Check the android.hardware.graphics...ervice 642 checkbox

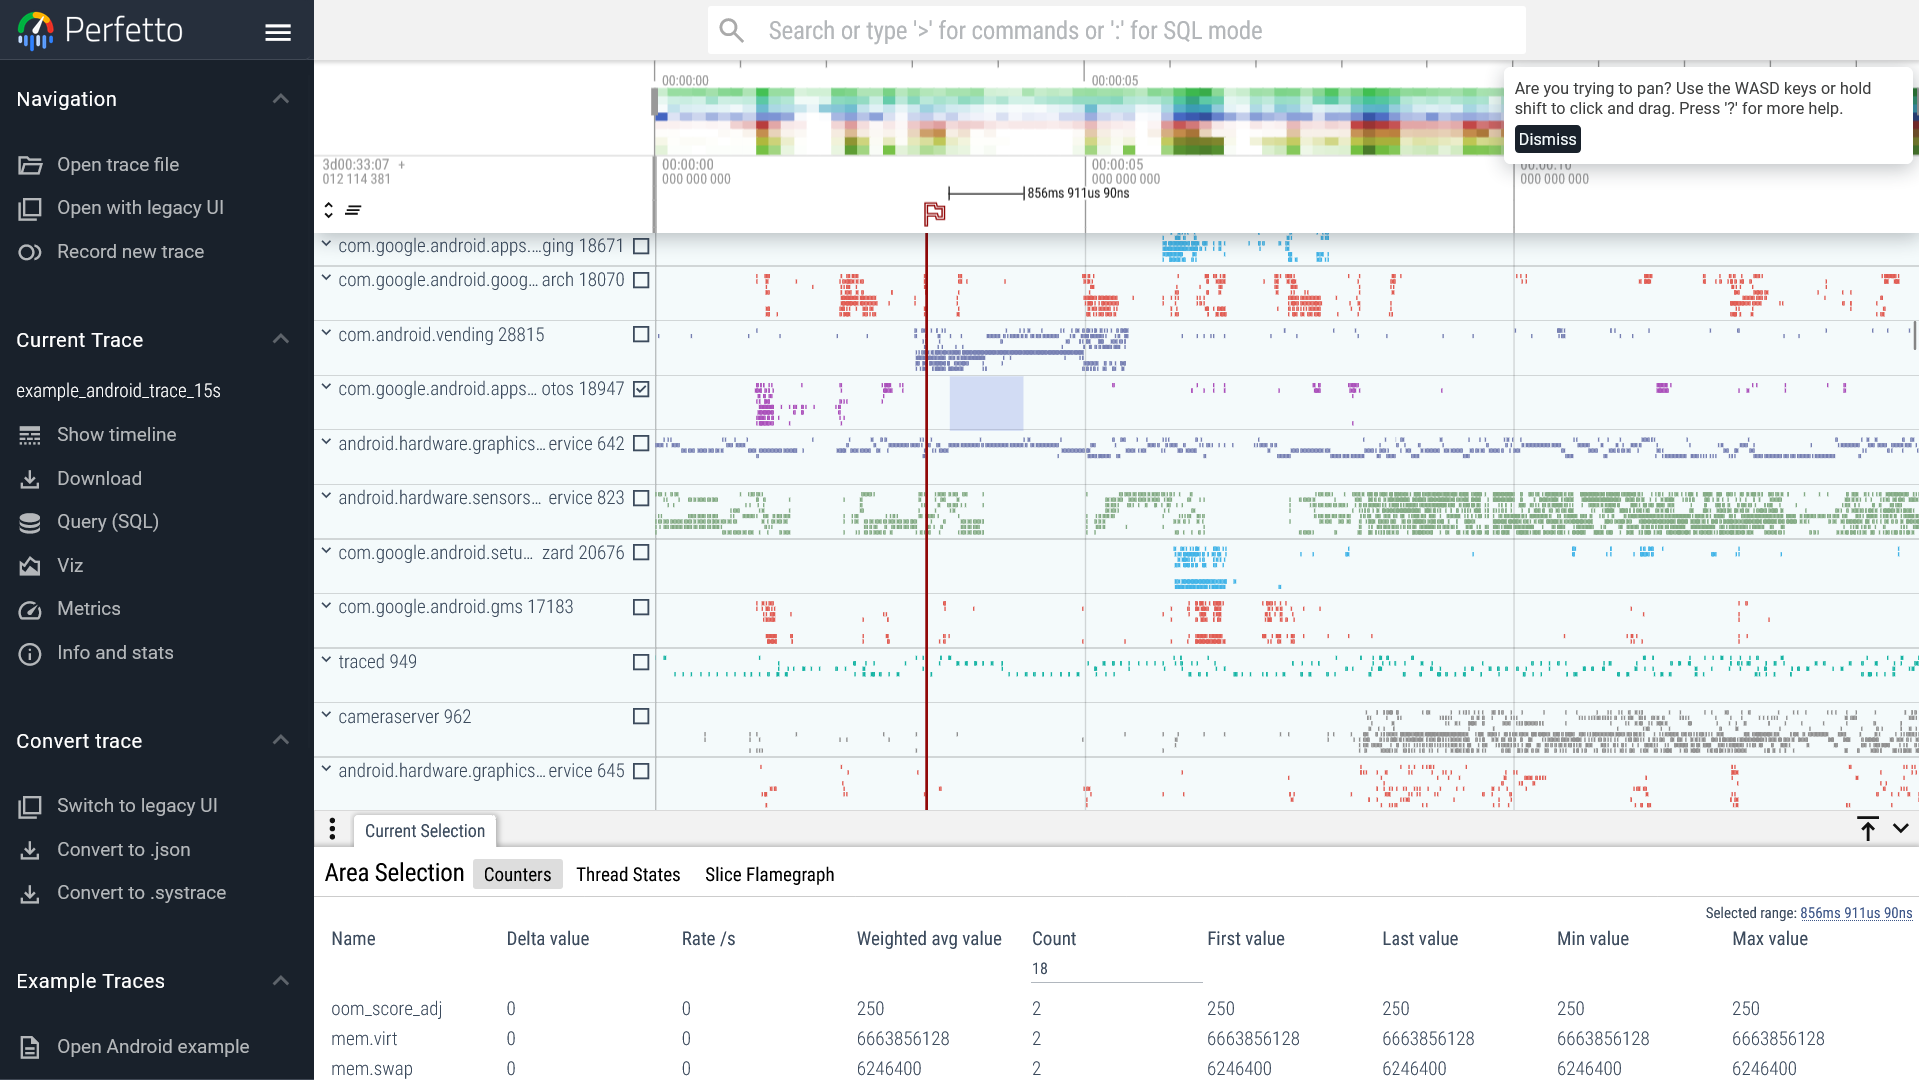tap(641, 443)
